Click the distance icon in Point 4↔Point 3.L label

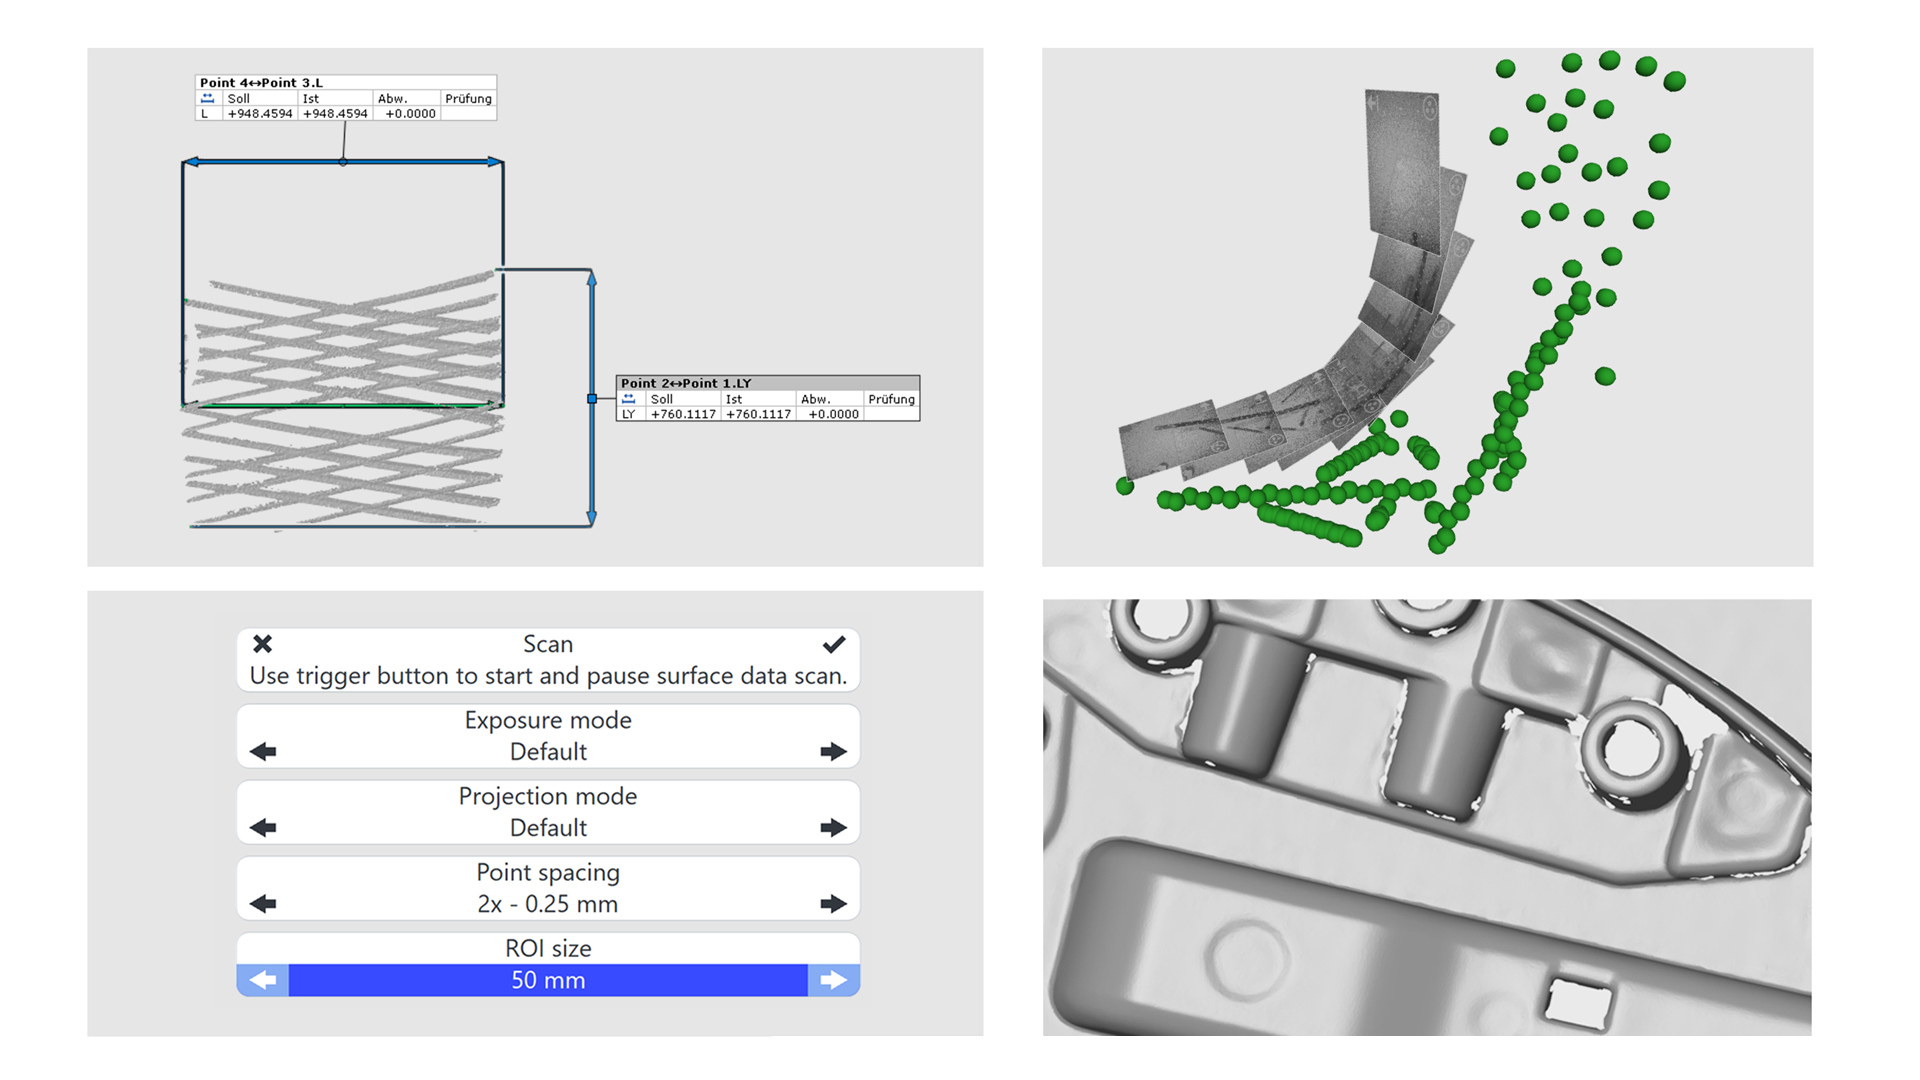(x=208, y=98)
